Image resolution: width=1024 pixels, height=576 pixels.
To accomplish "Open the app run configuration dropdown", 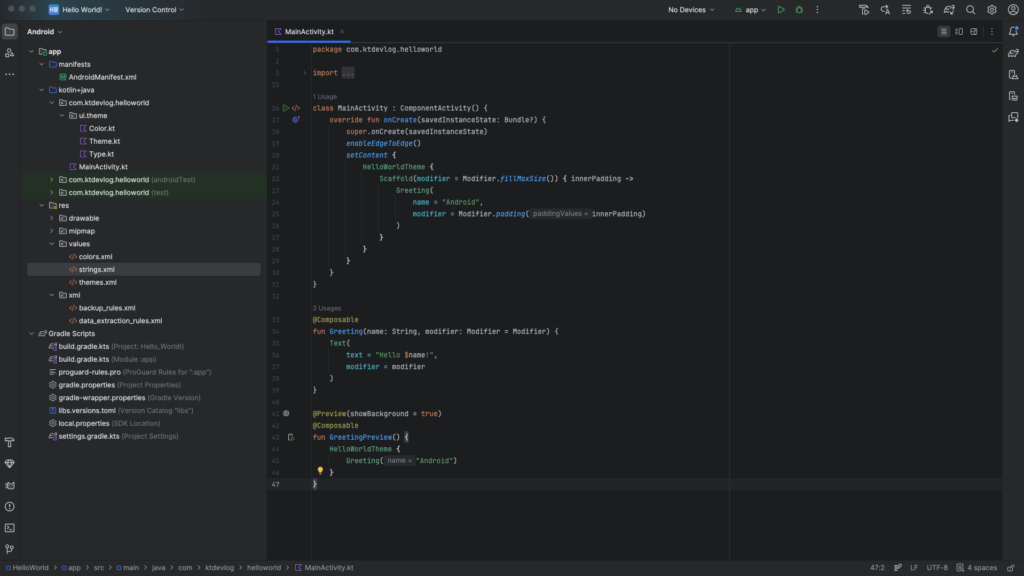I will click(750, 10).
